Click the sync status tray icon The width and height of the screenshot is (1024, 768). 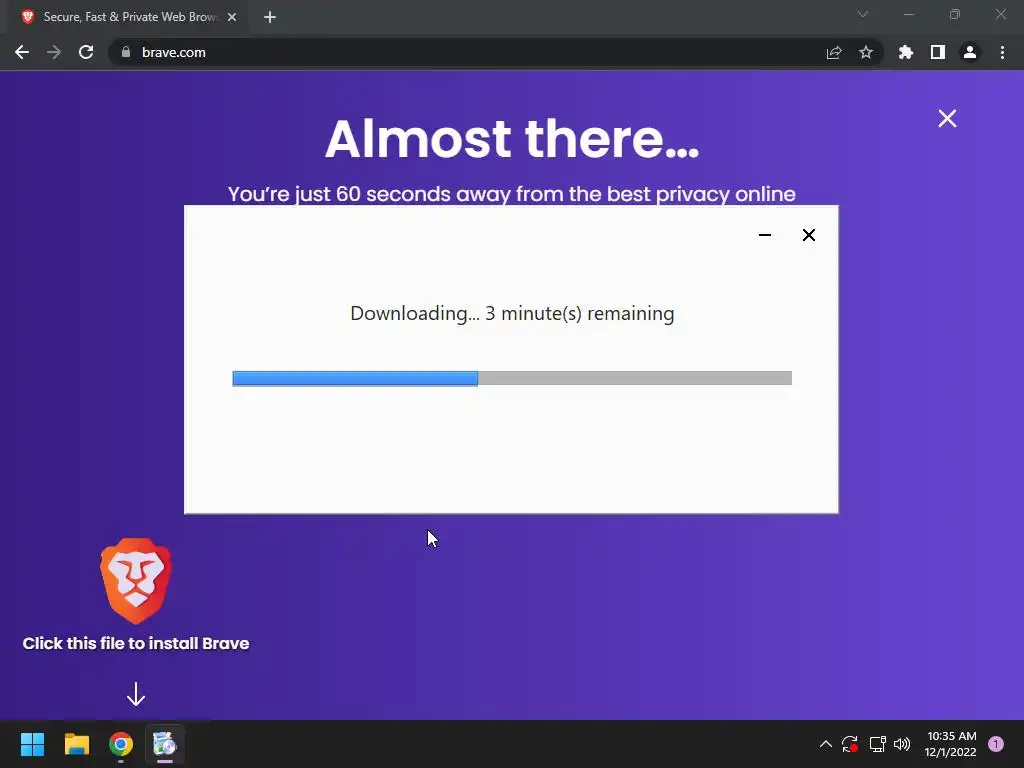[850, 744]
